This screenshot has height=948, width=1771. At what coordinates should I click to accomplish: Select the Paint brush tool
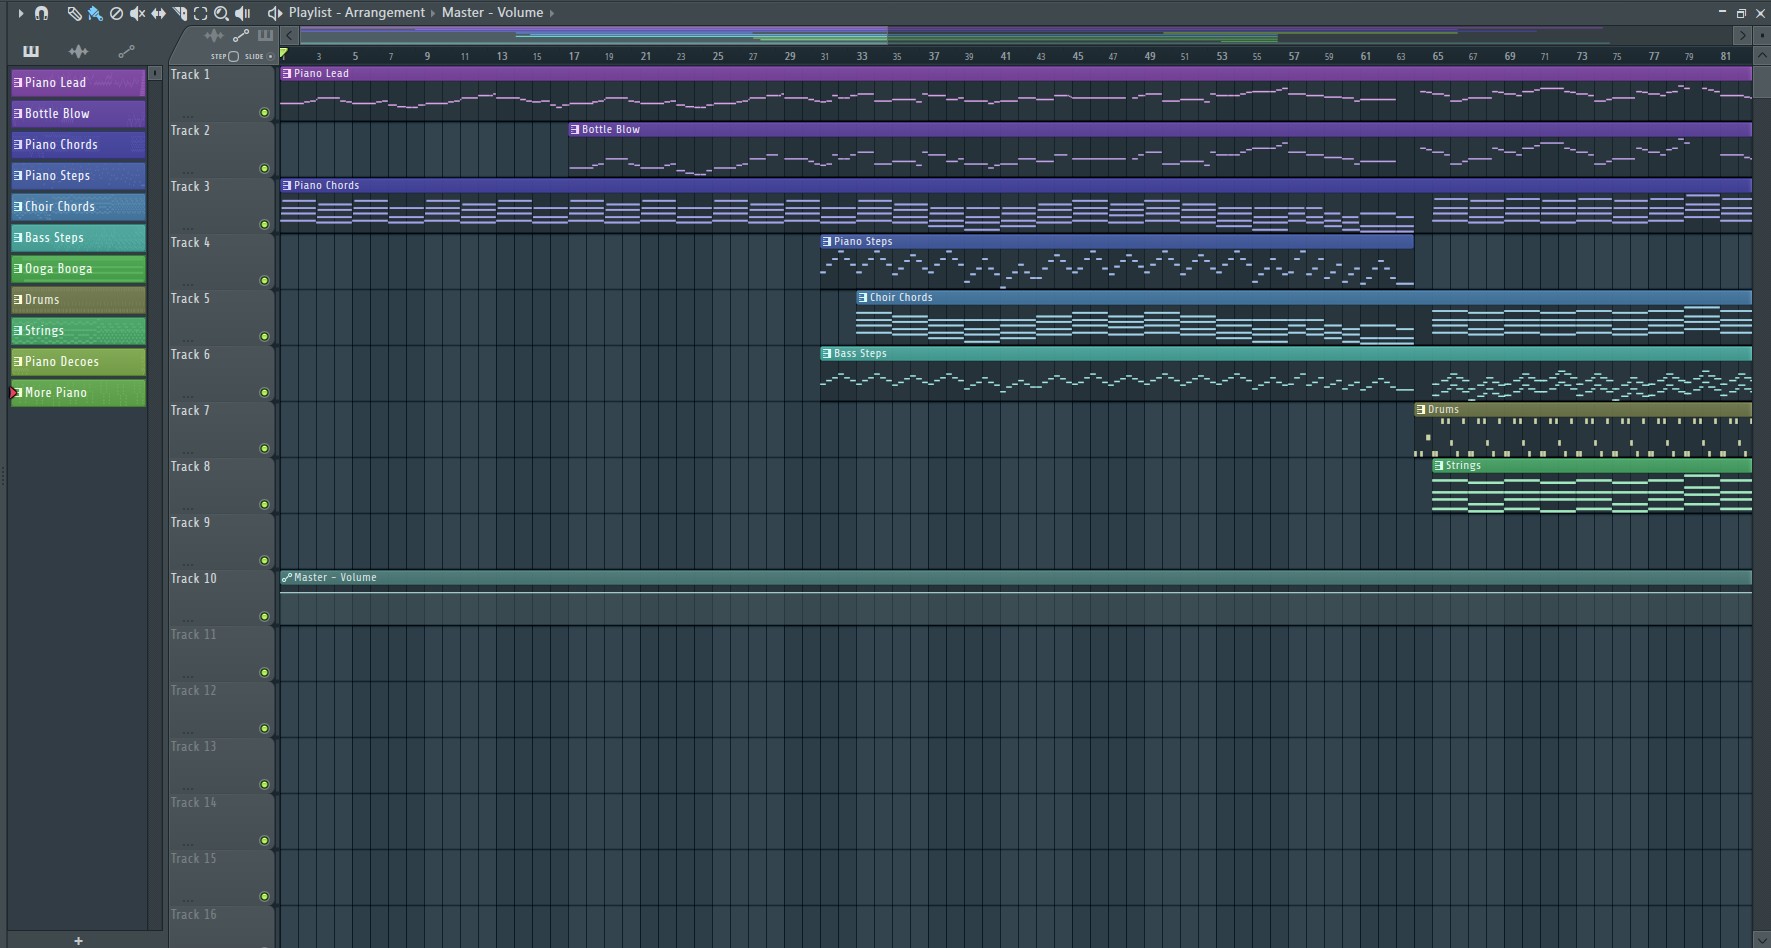coord(95,13)
